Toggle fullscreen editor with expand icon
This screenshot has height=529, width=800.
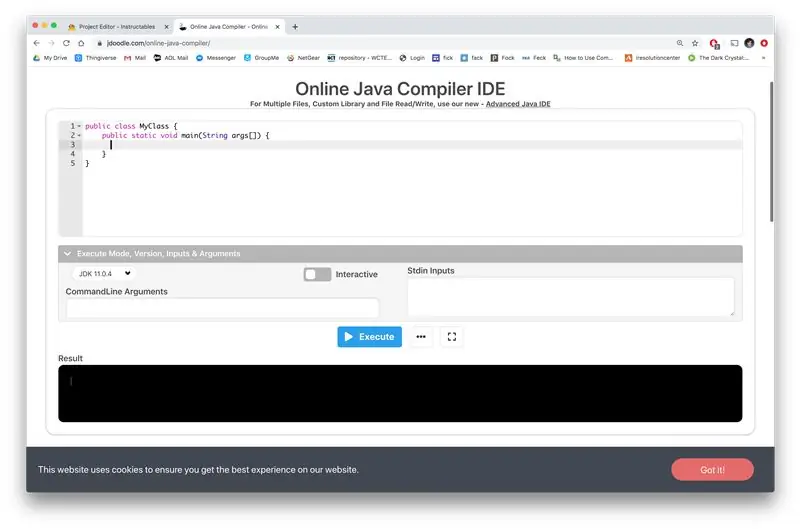click(452, 337)
